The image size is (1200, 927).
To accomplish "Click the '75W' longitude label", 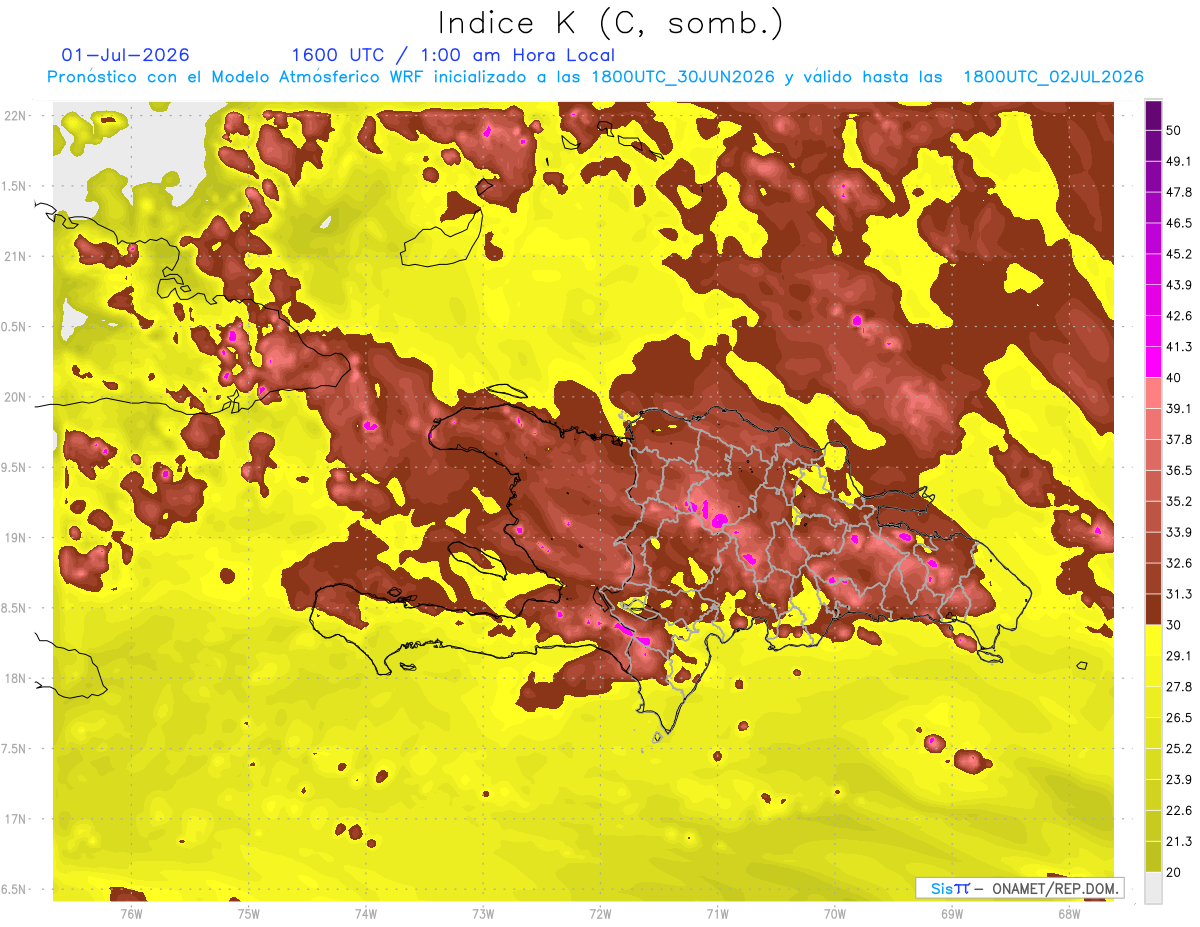I will 249,913.
